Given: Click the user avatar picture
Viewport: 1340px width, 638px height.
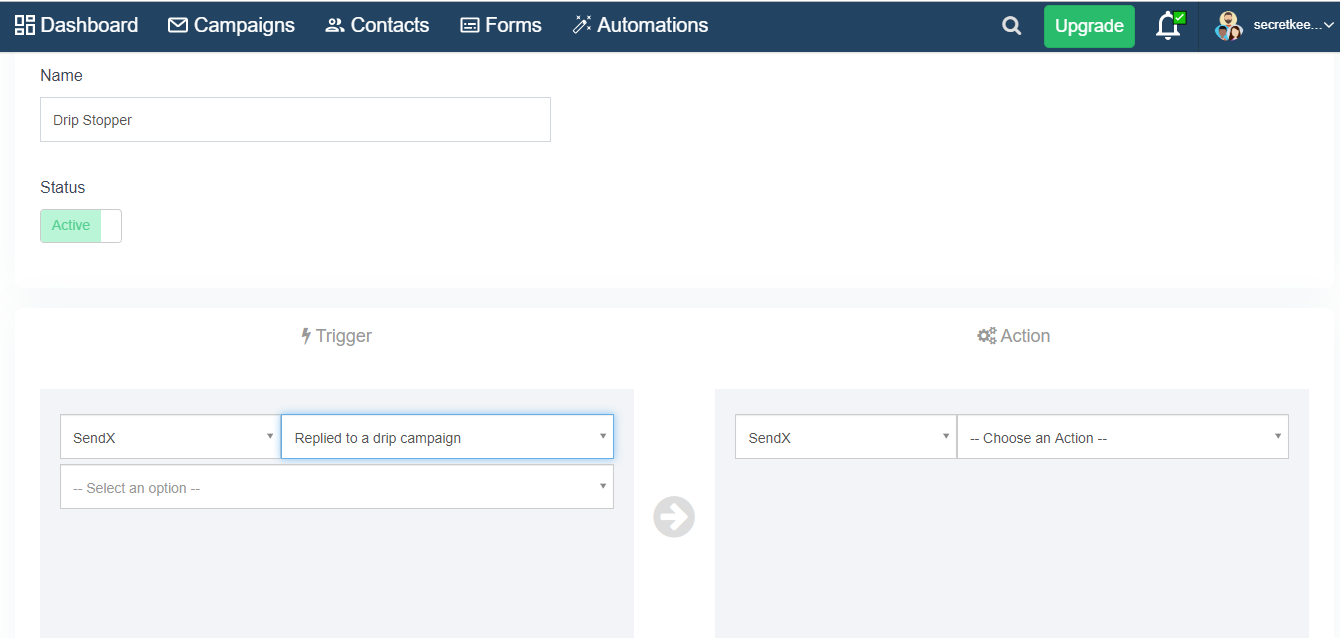Looking at the screenshot, I should click(1228, 26).
